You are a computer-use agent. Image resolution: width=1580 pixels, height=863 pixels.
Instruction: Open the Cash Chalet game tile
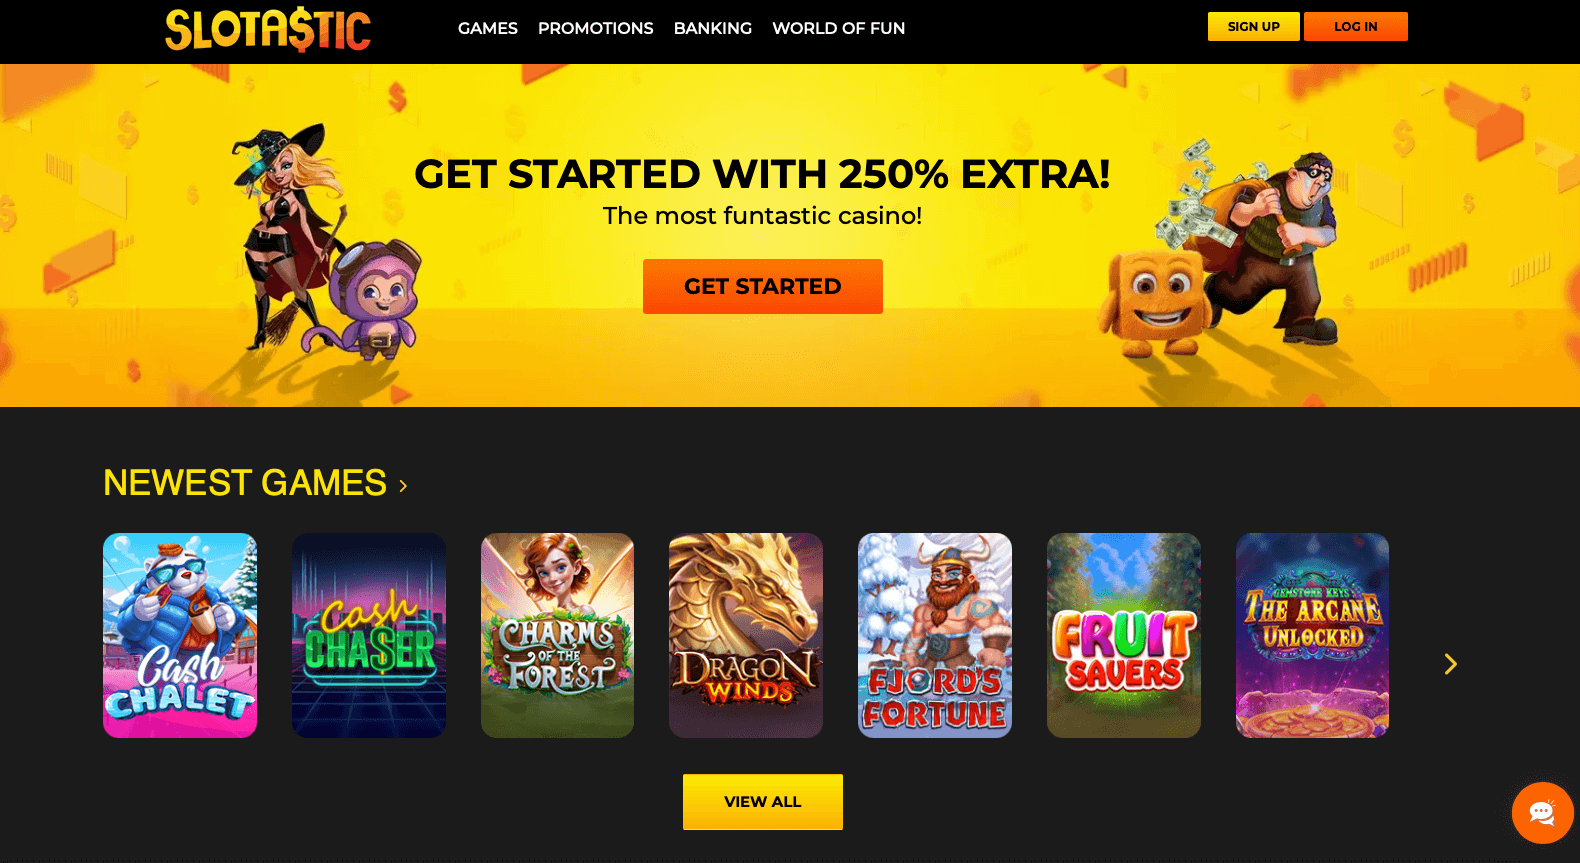(180, 635)
